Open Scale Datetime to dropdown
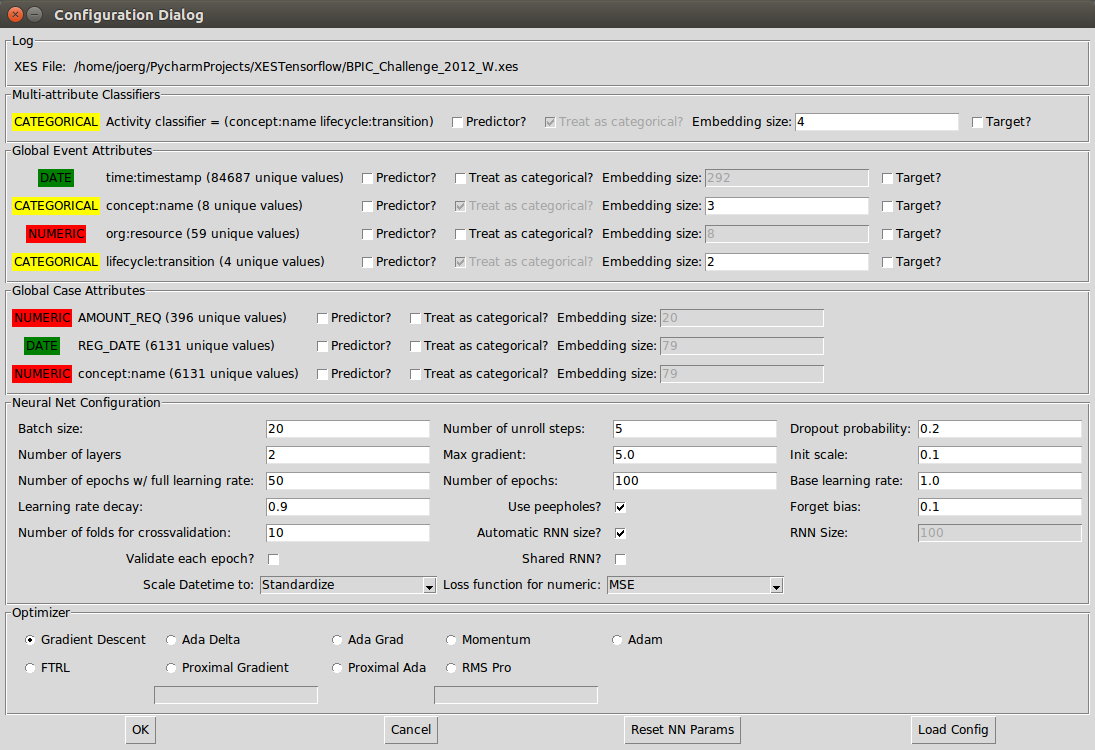1095x750 pixels. 348,585
